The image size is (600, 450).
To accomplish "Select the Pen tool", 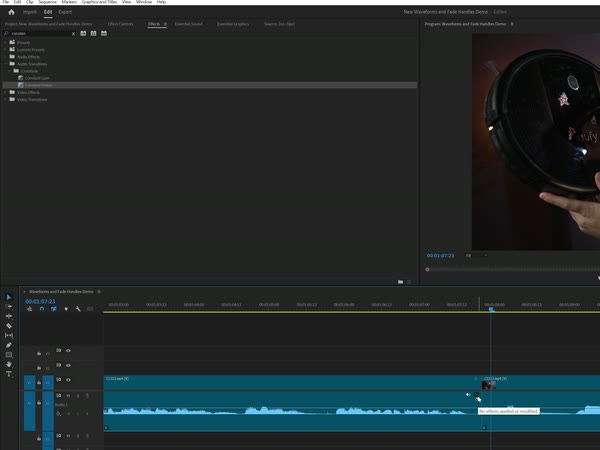I will click(x=9, y=345).
